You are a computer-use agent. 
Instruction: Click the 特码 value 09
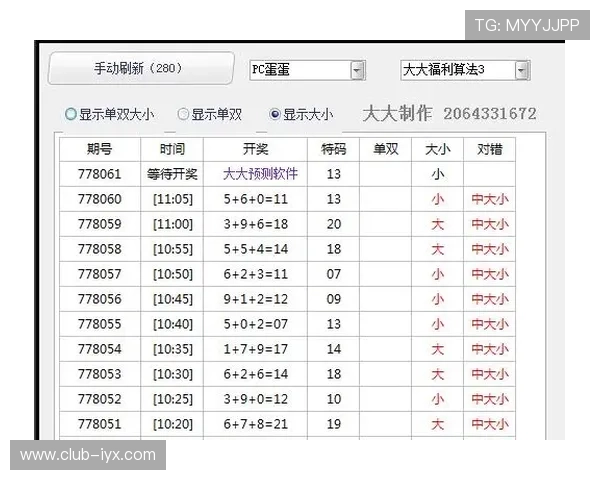coord(334,299)
